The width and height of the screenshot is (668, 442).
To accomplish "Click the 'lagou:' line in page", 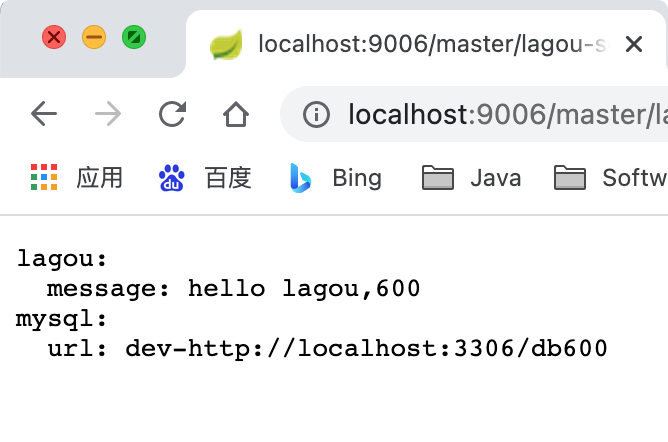I will (x=62, y=258).
